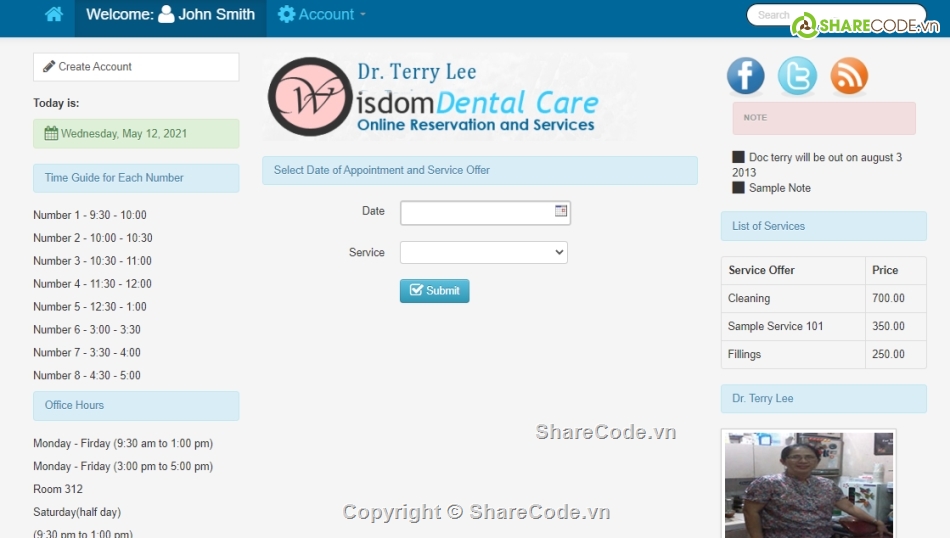Expand the Service dropdown
The width and height of the screenshot is (950, 538).
(483, 253)
